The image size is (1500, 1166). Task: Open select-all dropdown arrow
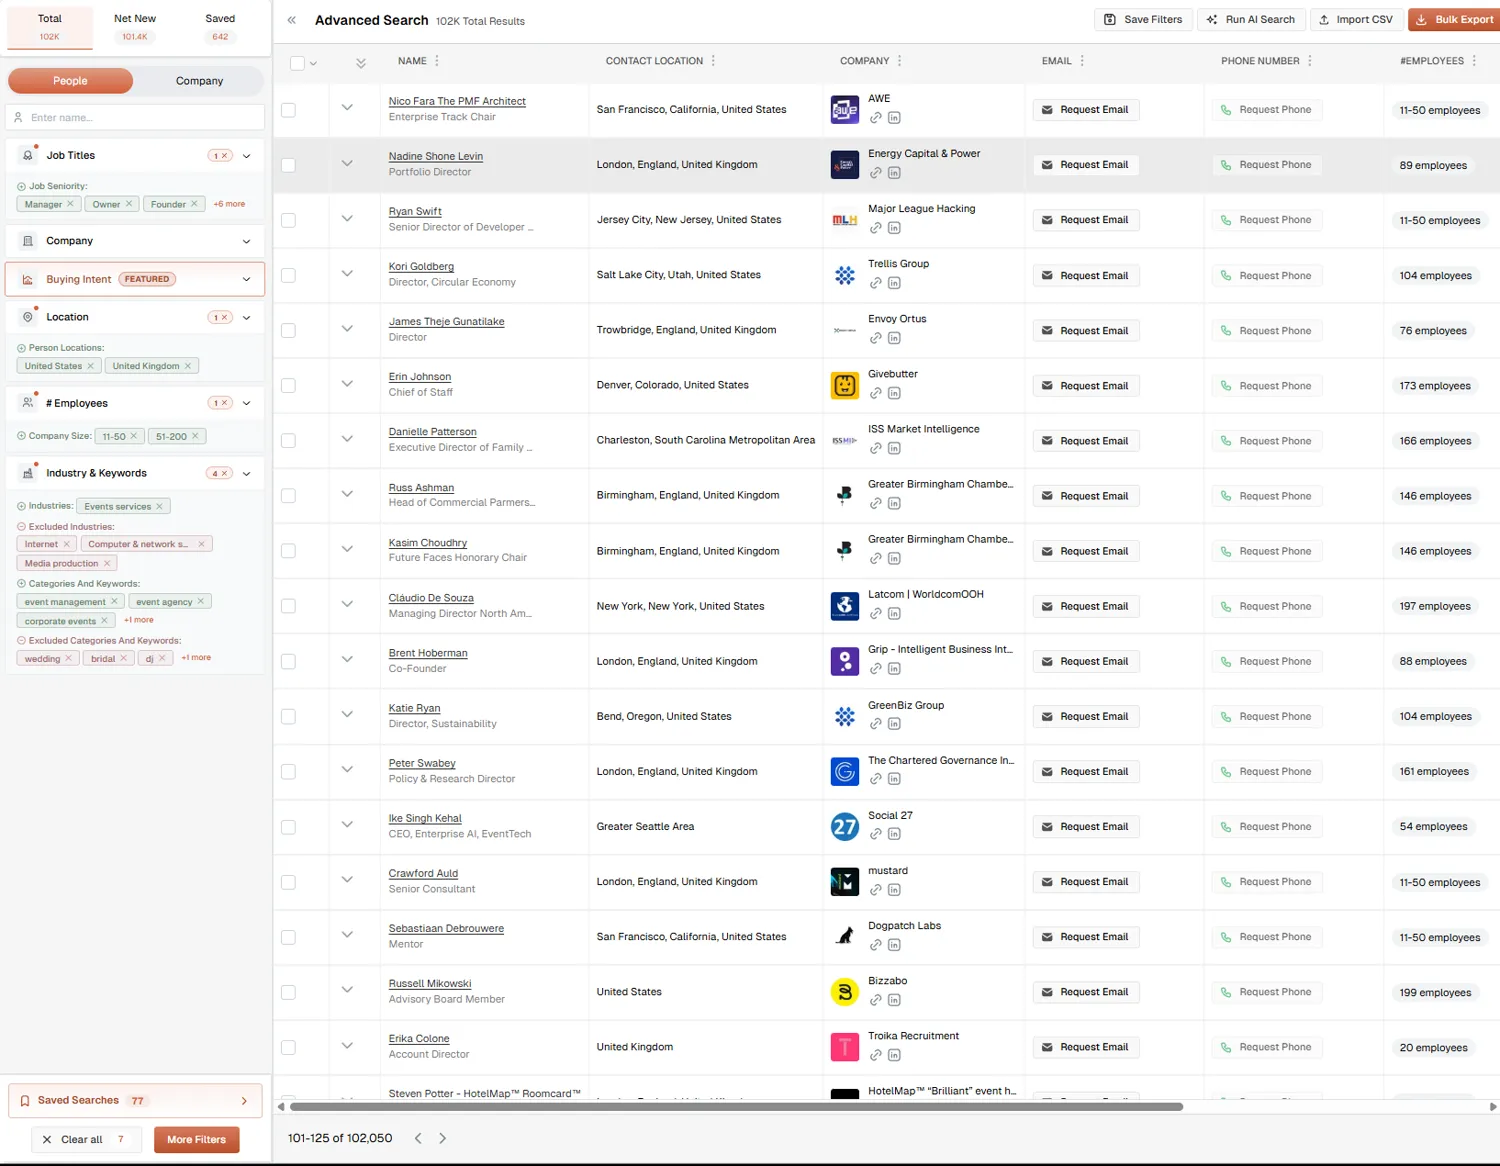pos(313,63)
